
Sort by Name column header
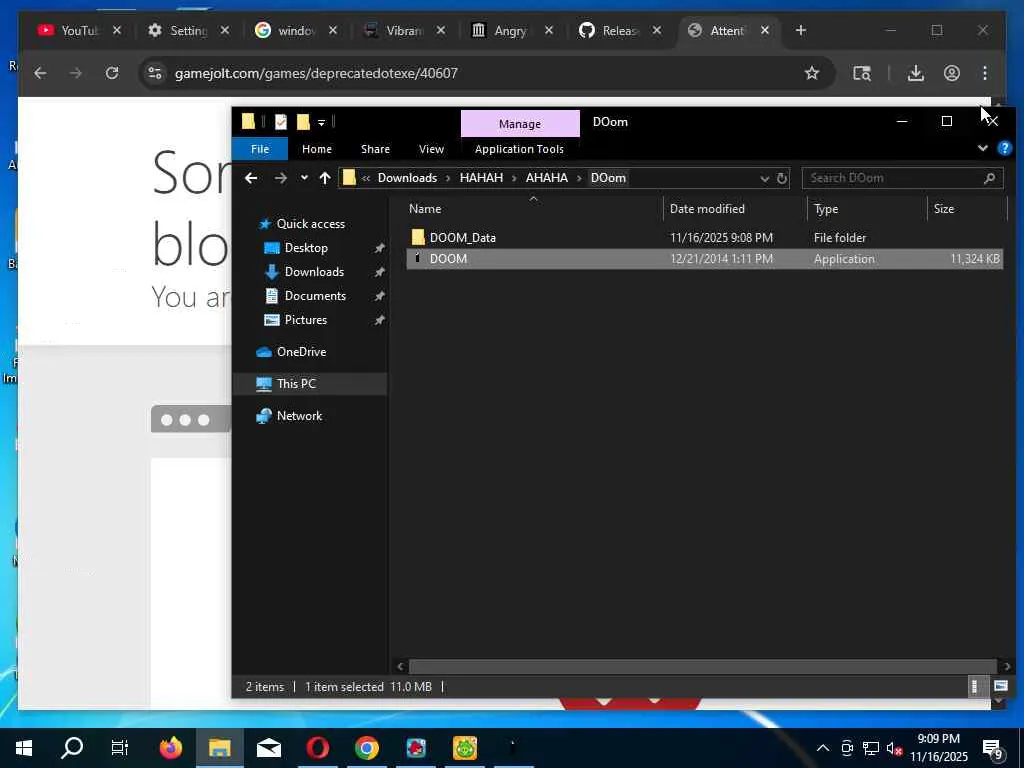tap(424, 209)
